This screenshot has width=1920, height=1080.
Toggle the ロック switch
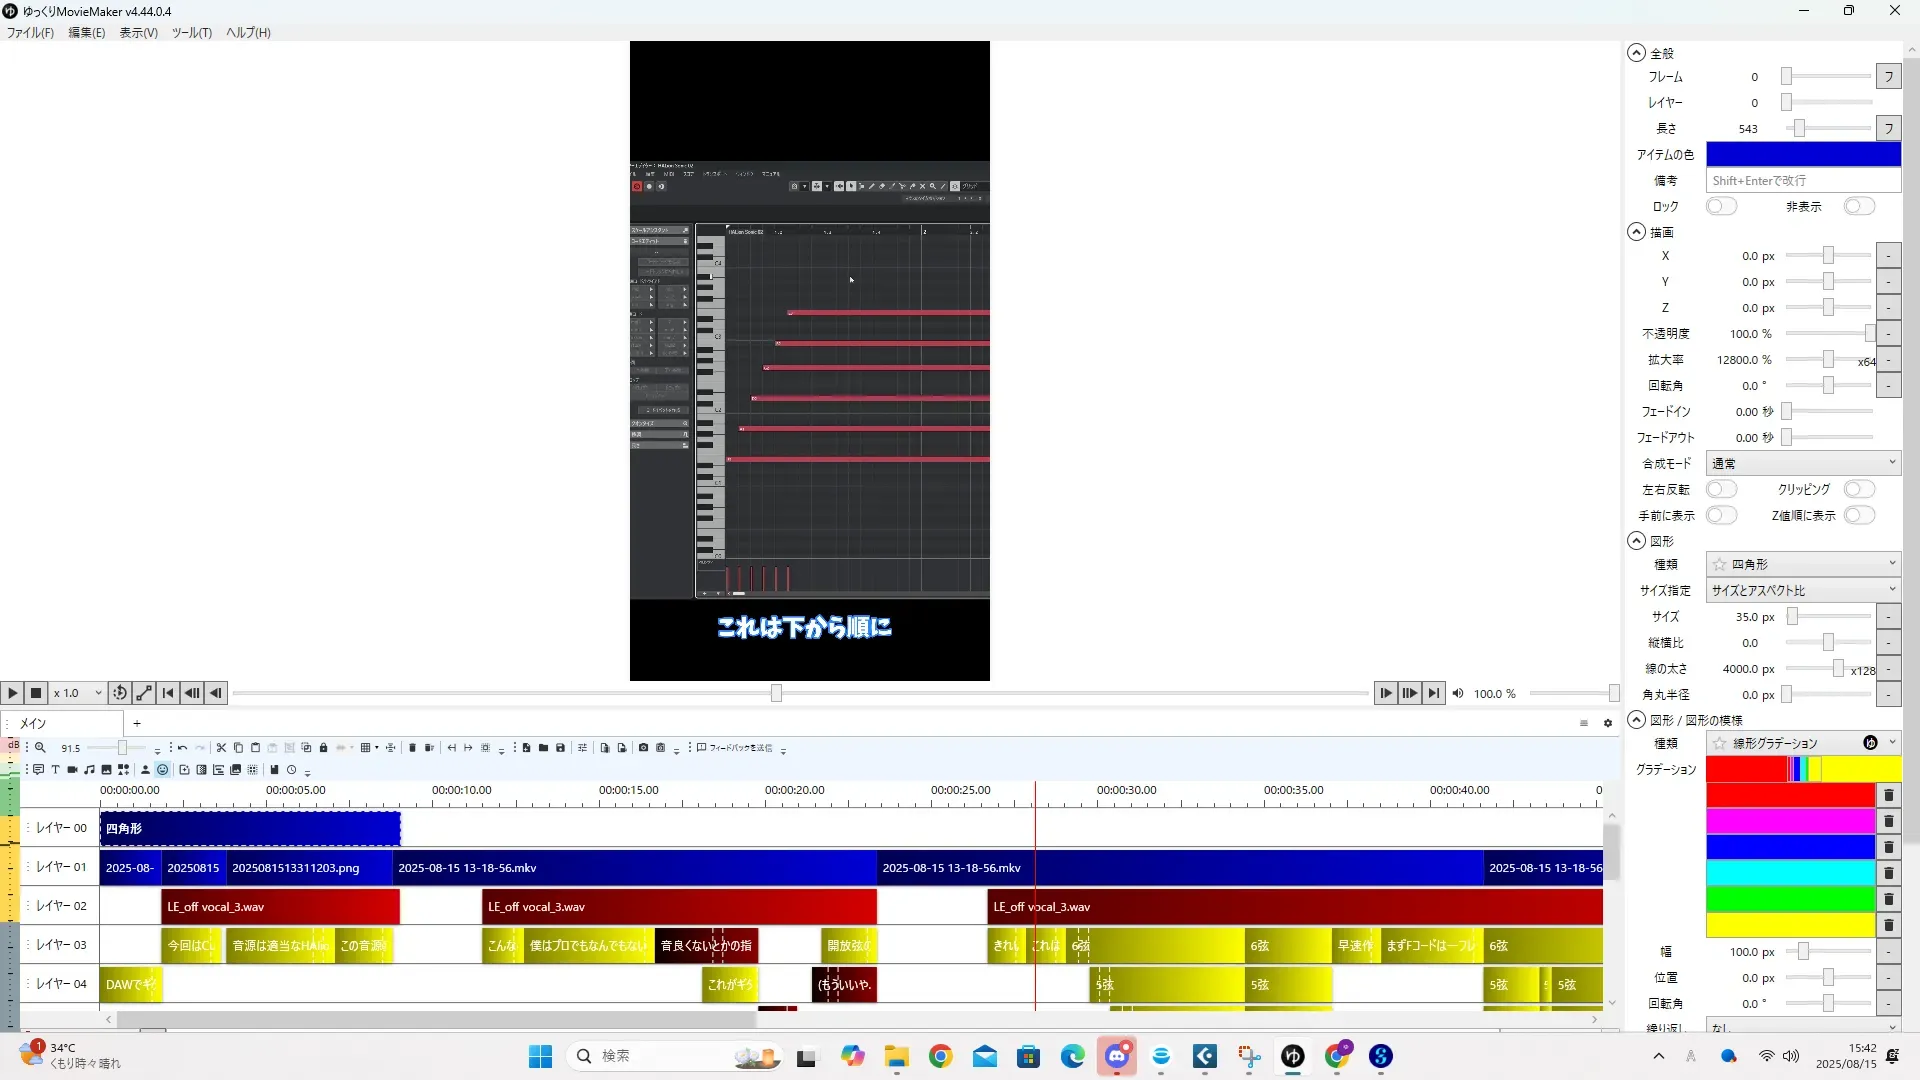pos(1721,206)
